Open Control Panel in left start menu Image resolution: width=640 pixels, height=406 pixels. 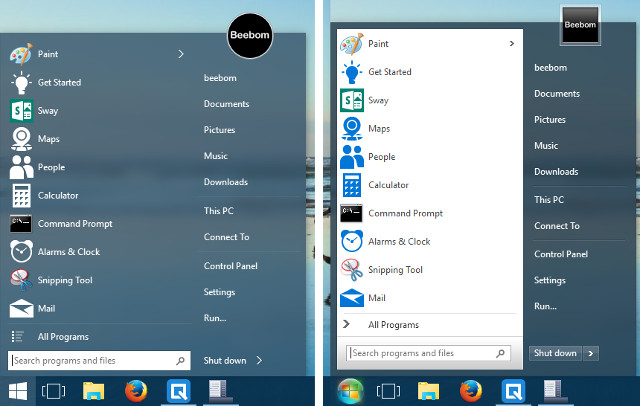tap(231, 266)
